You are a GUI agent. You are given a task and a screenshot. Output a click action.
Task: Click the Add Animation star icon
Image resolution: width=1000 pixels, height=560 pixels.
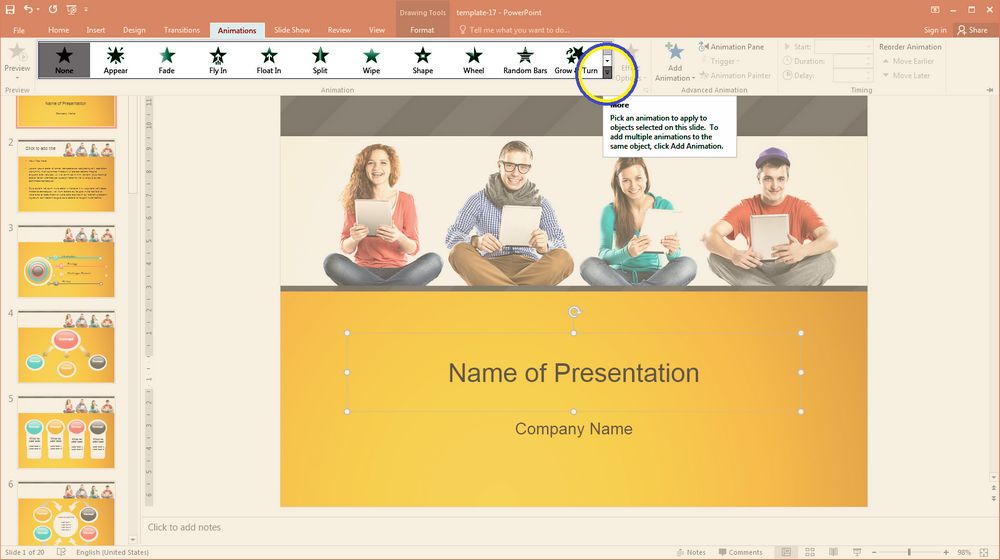click(x=674, y=52)
